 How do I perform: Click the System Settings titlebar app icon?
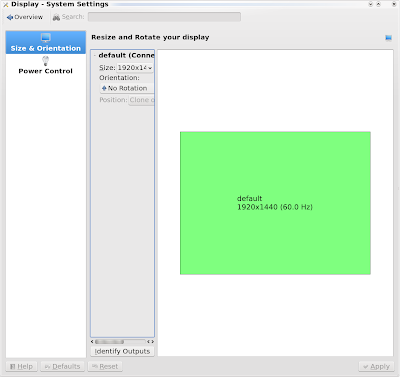click(6, 5)
